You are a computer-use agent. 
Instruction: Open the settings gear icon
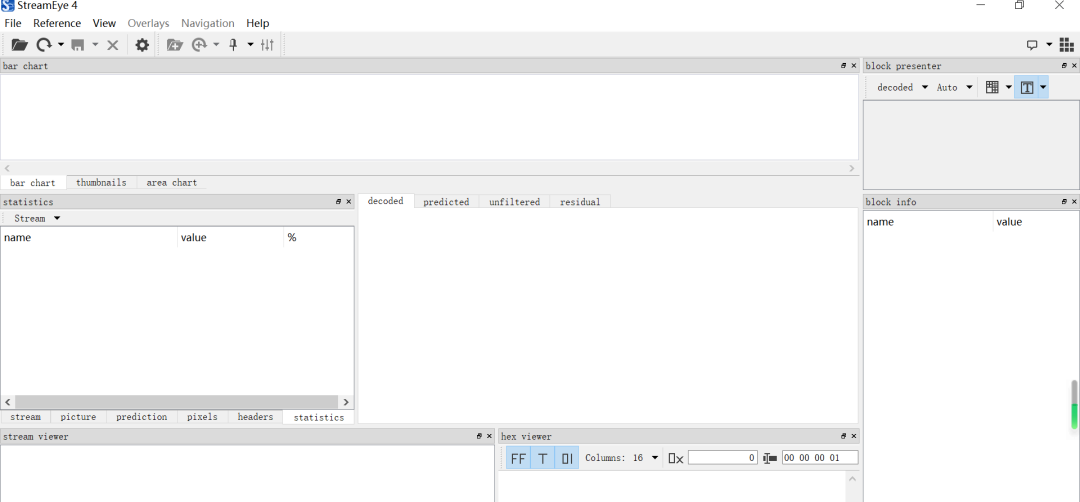coord(142,45)
